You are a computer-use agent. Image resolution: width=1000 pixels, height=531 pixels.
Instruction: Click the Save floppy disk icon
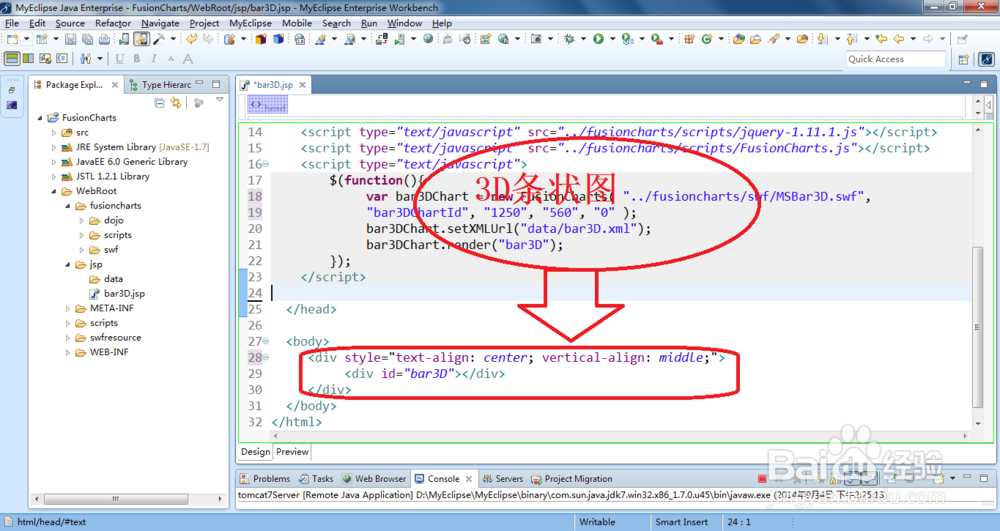coord(70,40)
